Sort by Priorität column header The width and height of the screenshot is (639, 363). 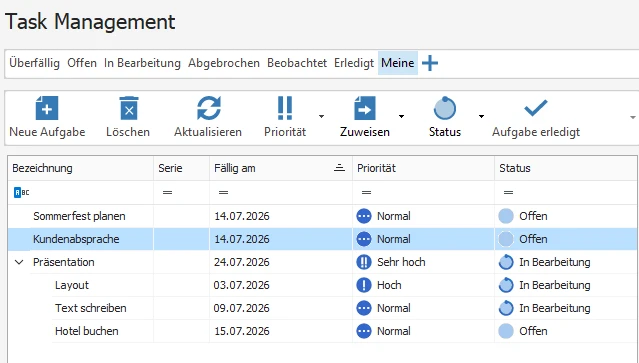tap(423, 168)
